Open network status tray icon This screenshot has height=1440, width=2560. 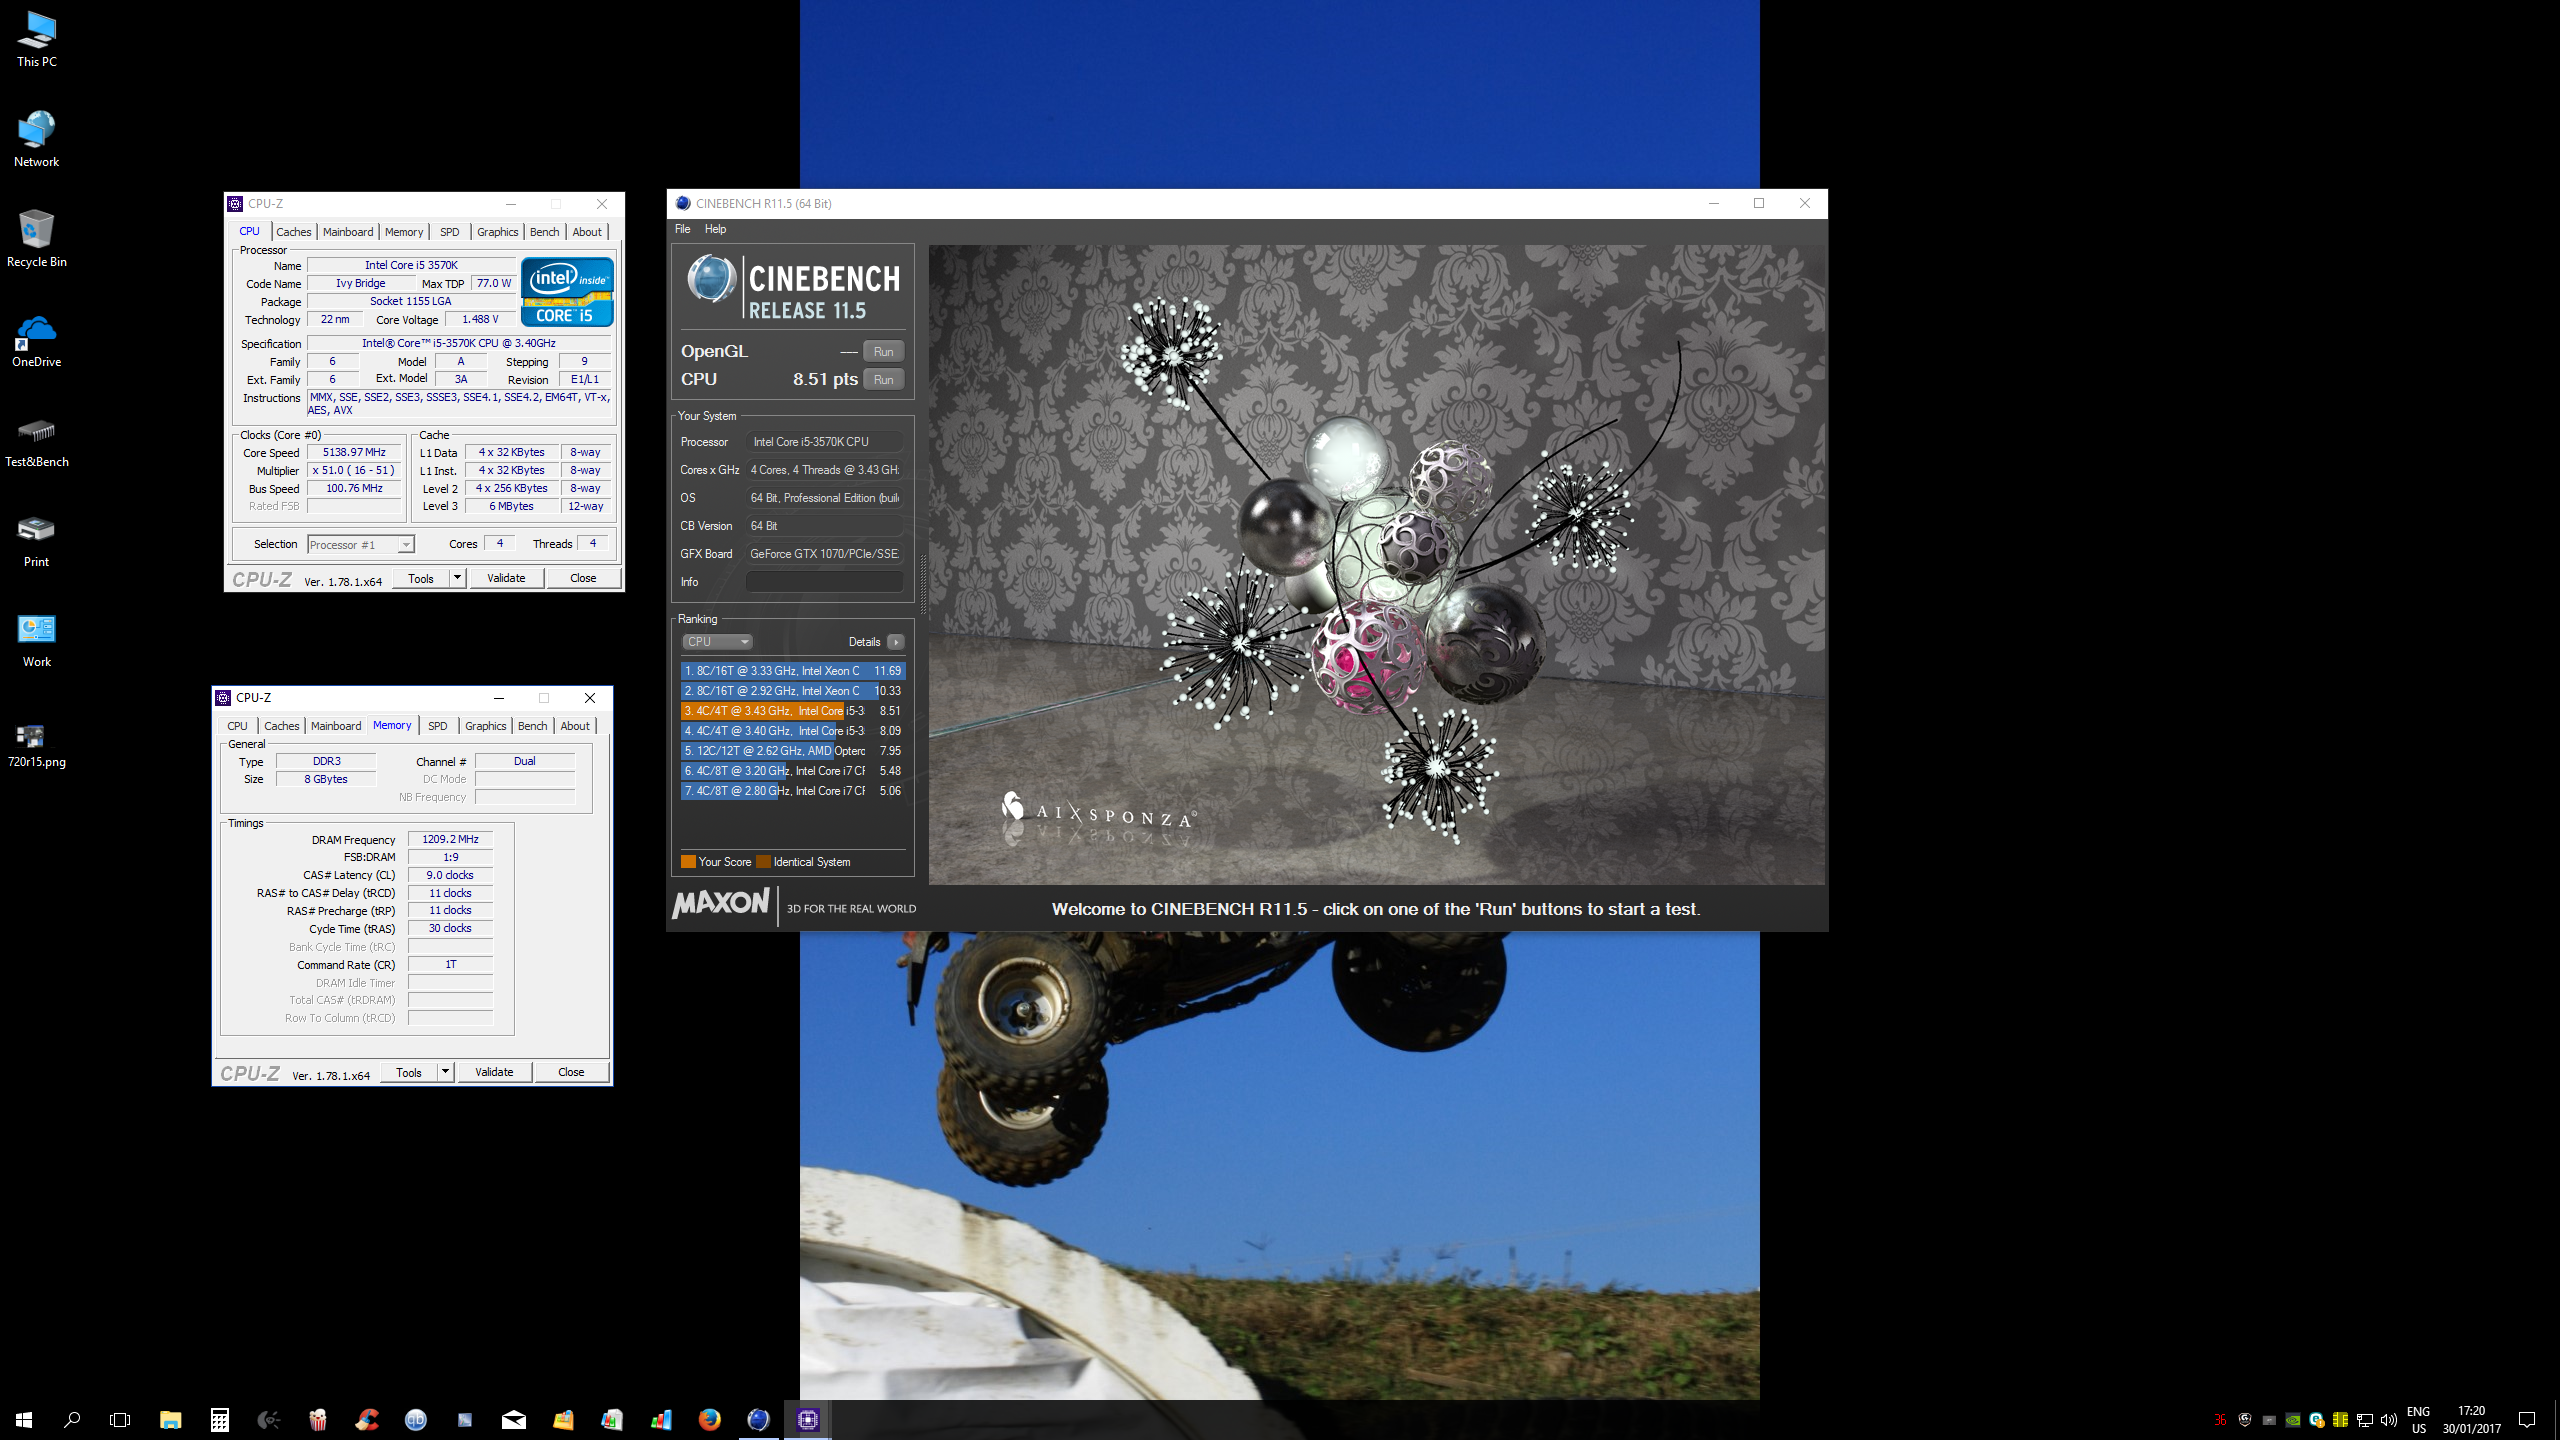coord(2365,1420)
